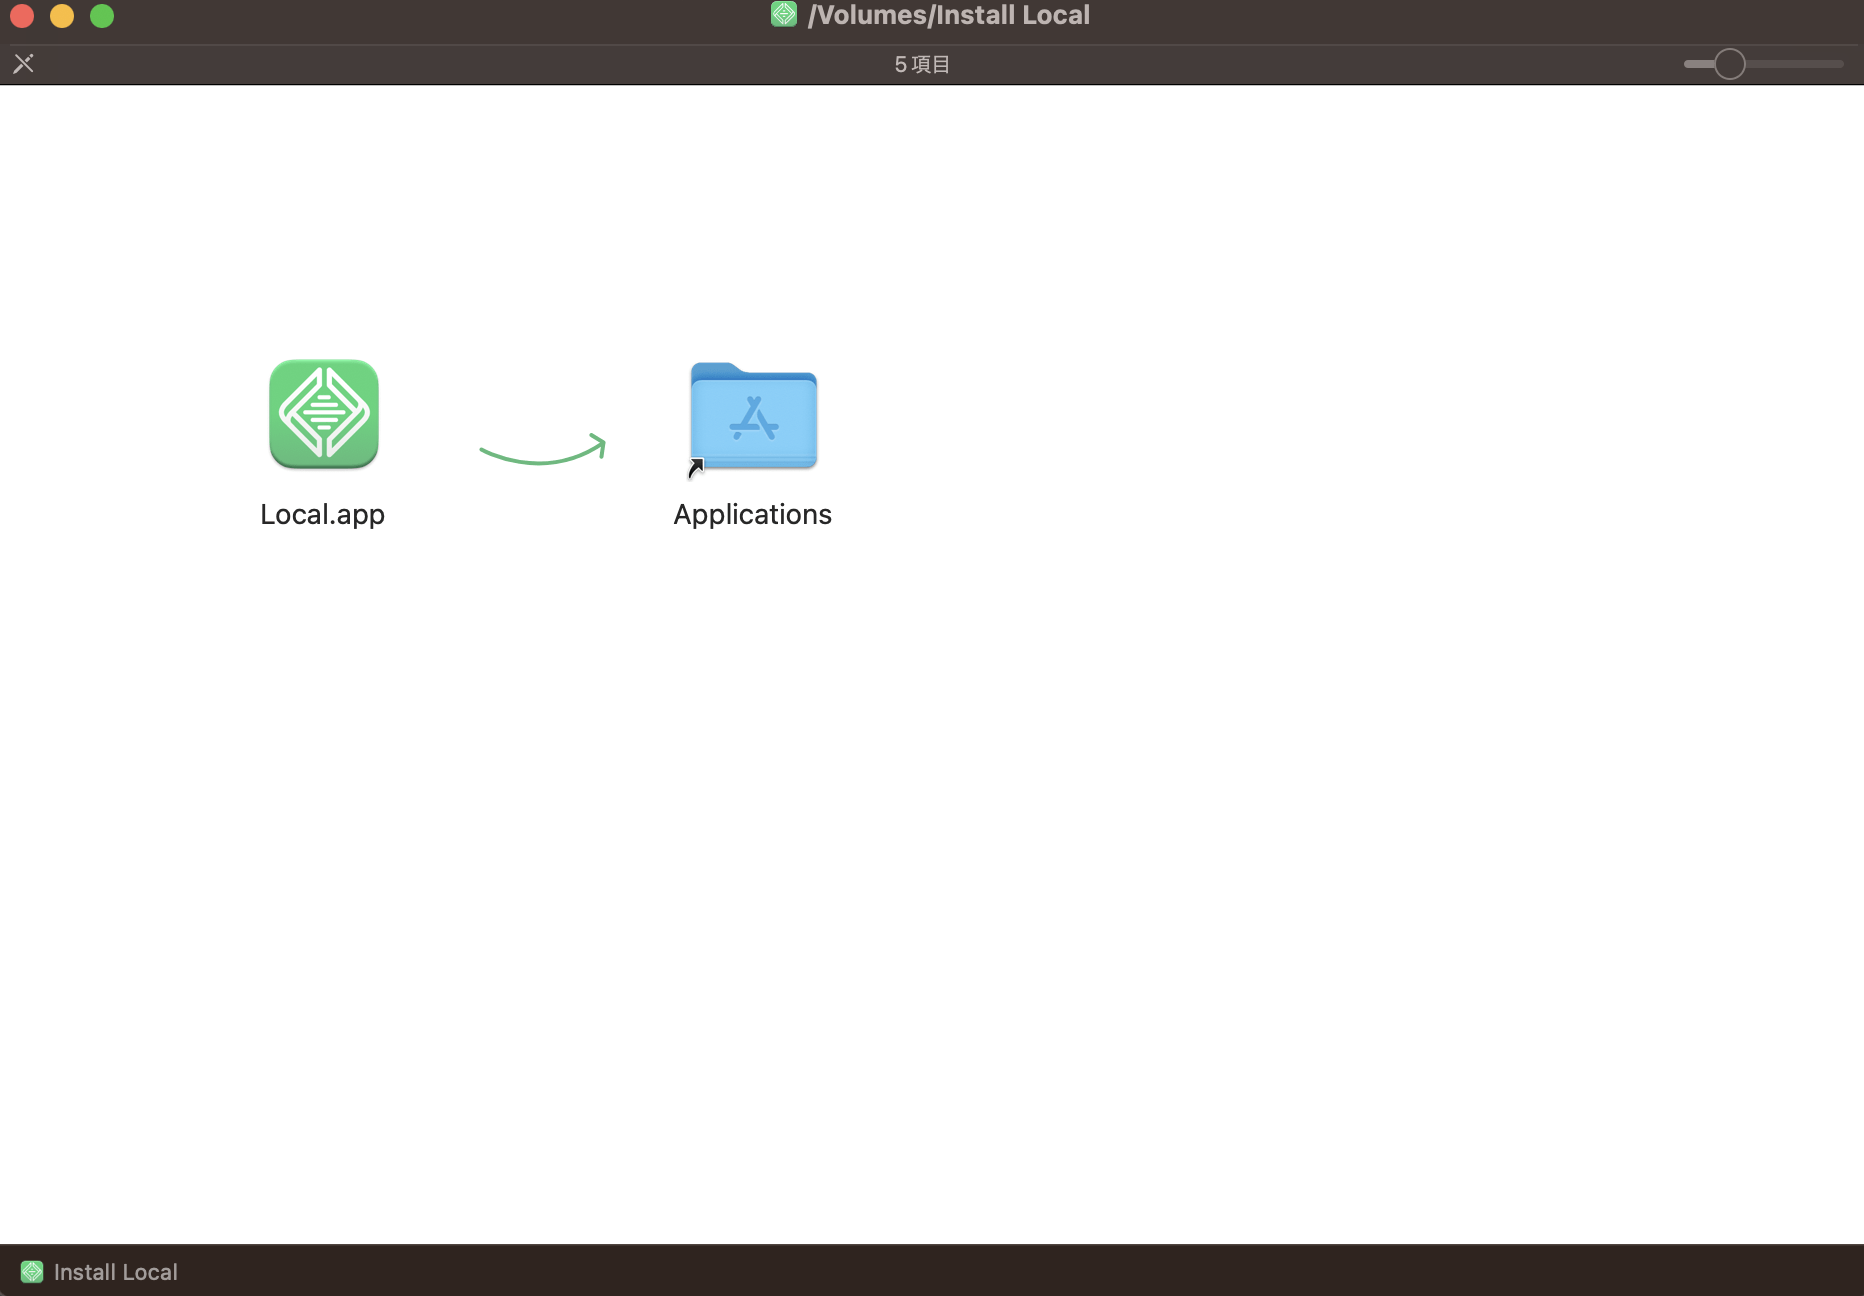
Task: Close the Install Local window
Action: click(x=22, y=16)
